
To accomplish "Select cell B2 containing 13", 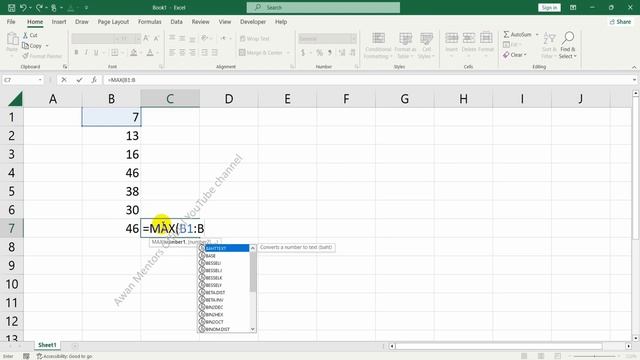I will tap(111, 136).
